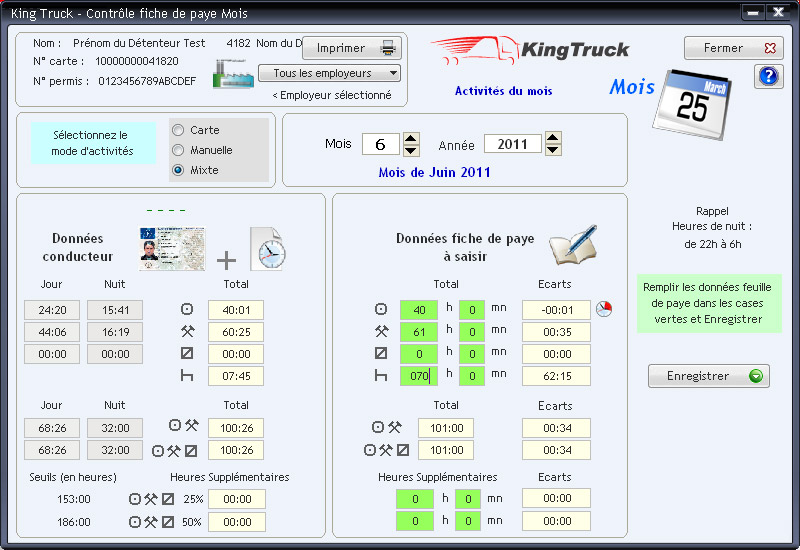Click the Fermer button
This screenshot has width=800, height=550.
click(x=733, y=48)
